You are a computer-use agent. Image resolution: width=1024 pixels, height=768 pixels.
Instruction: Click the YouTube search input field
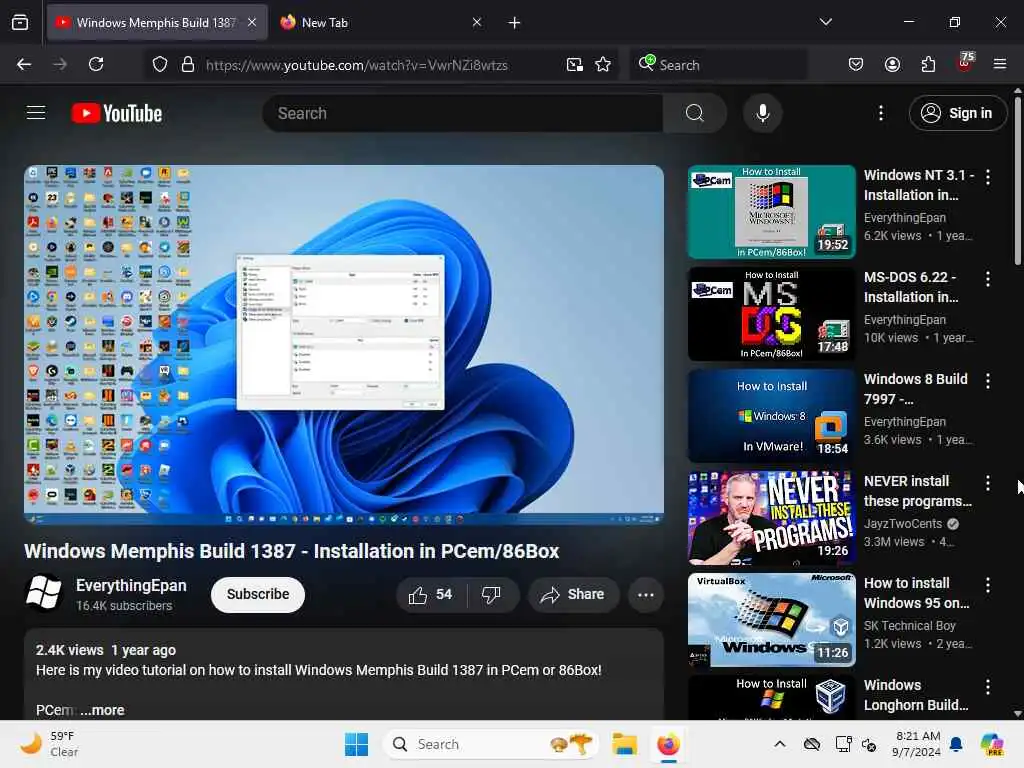click(x=462, y=113)
